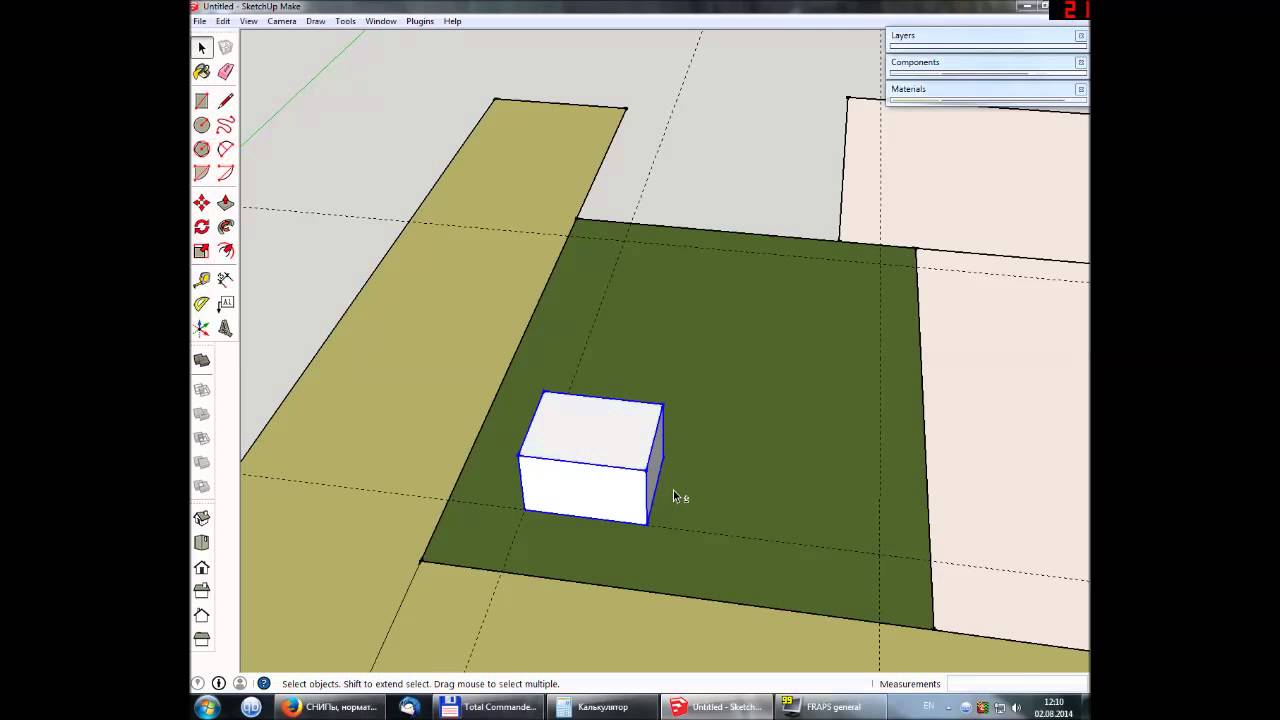Click the top face of the white box
This screenshot has height=720, width=1280.
coord(592,430)
